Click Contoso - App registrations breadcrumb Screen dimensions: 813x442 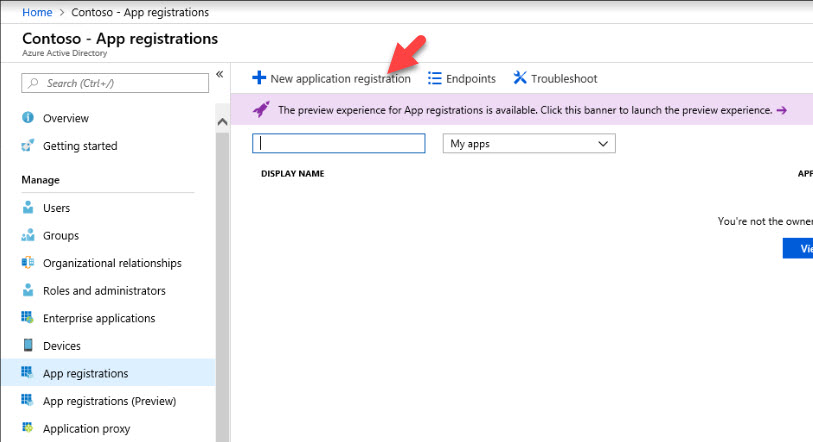140,12
